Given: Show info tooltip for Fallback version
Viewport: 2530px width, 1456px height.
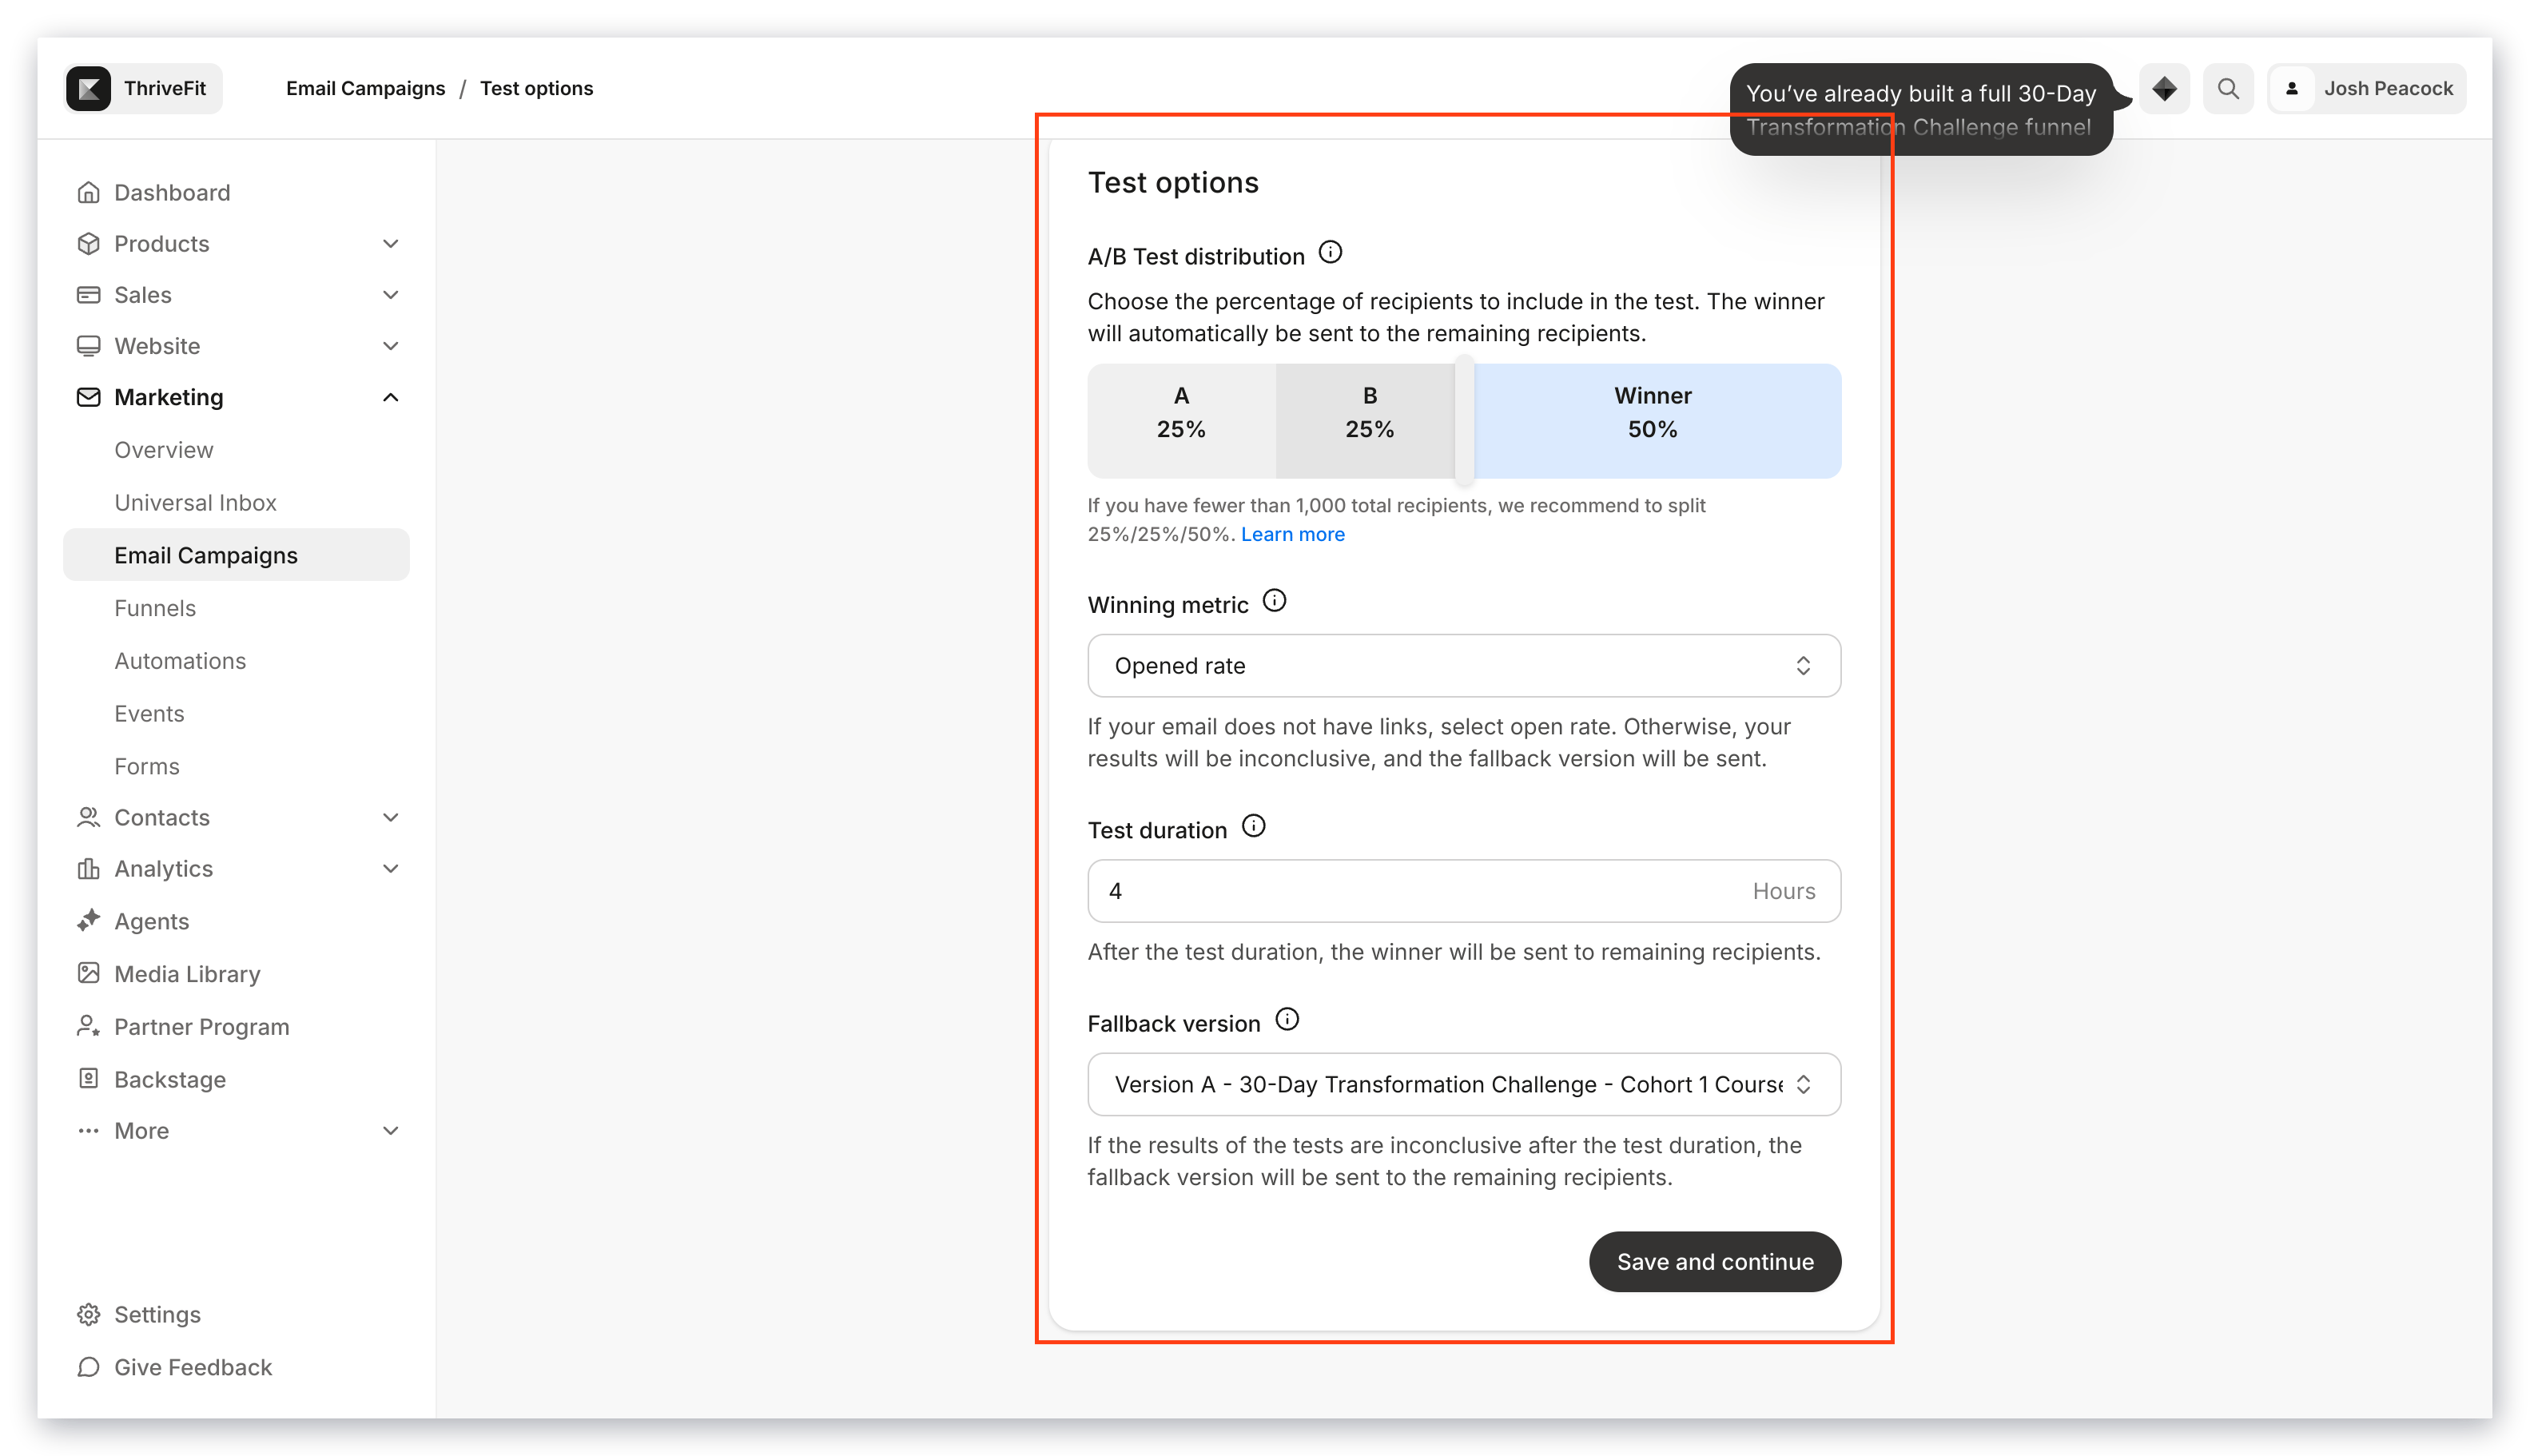Looking at the screenshot, I should tap(1287, 1019).
